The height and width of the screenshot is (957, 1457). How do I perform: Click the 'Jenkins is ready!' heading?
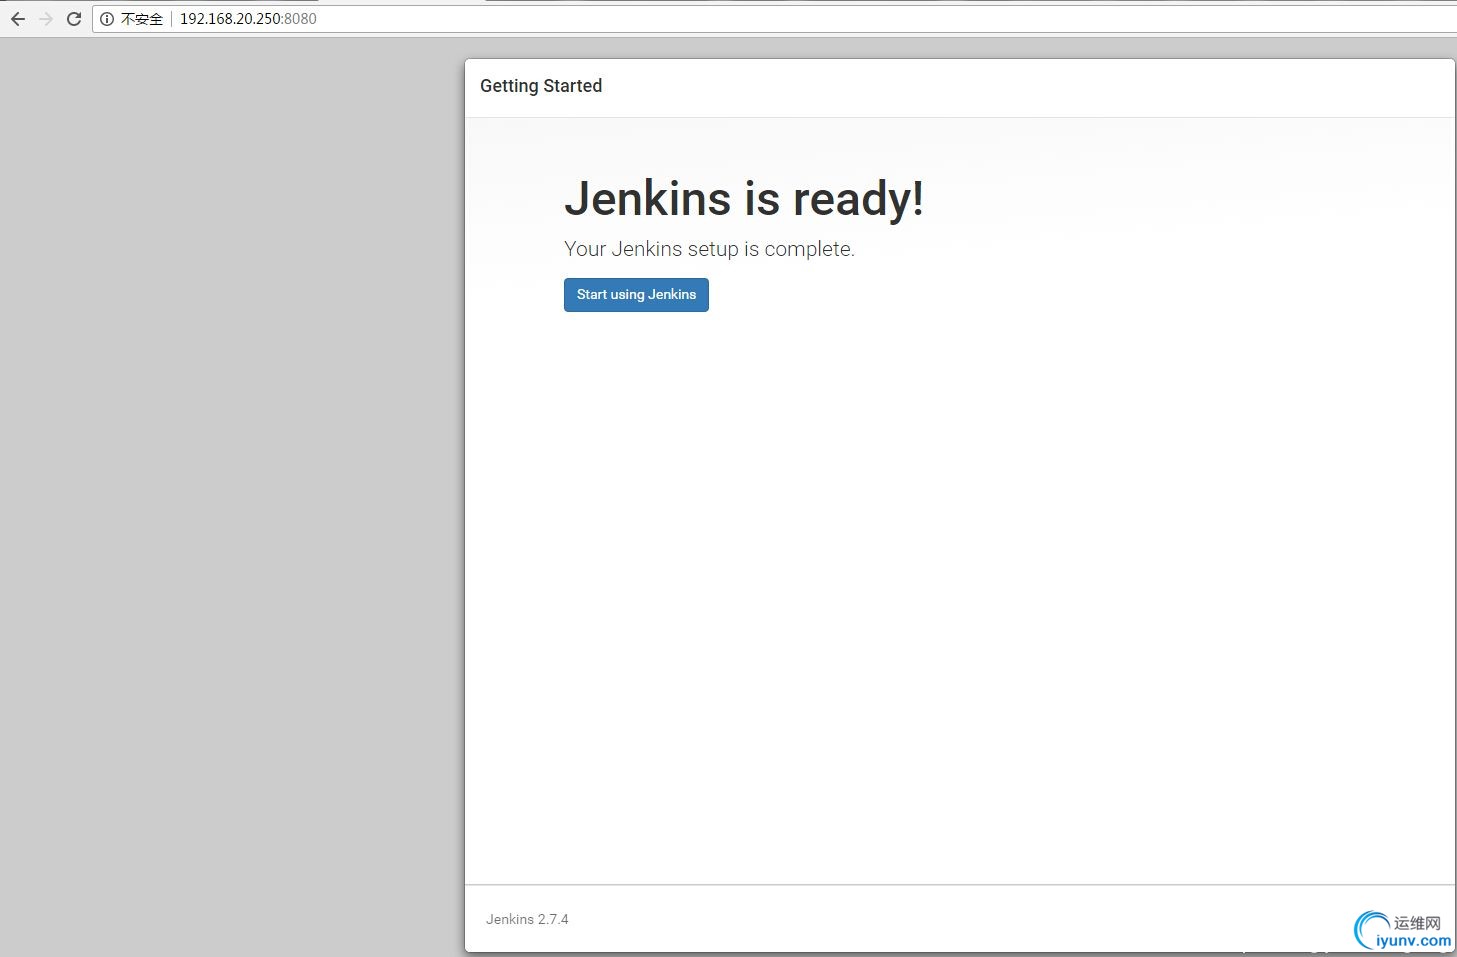(x=744, y=198)
